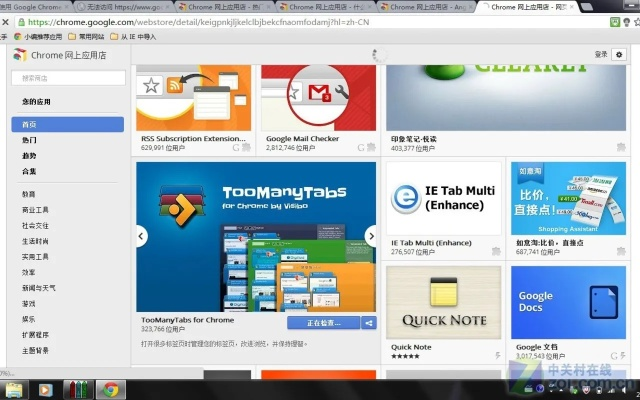
Task: Open RSS Subscription Extension thumbnail
Action: click(193, 98)
